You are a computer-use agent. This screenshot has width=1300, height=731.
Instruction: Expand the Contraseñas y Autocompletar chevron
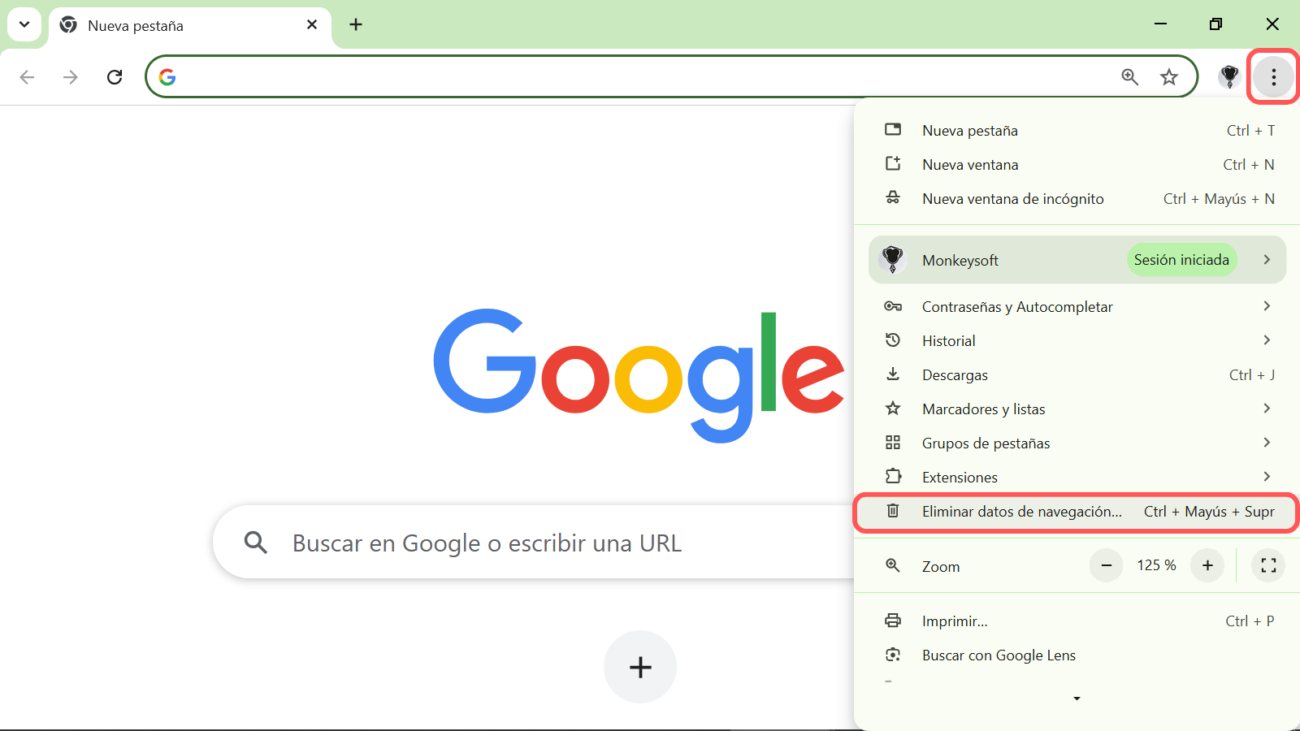[1267, 306]
